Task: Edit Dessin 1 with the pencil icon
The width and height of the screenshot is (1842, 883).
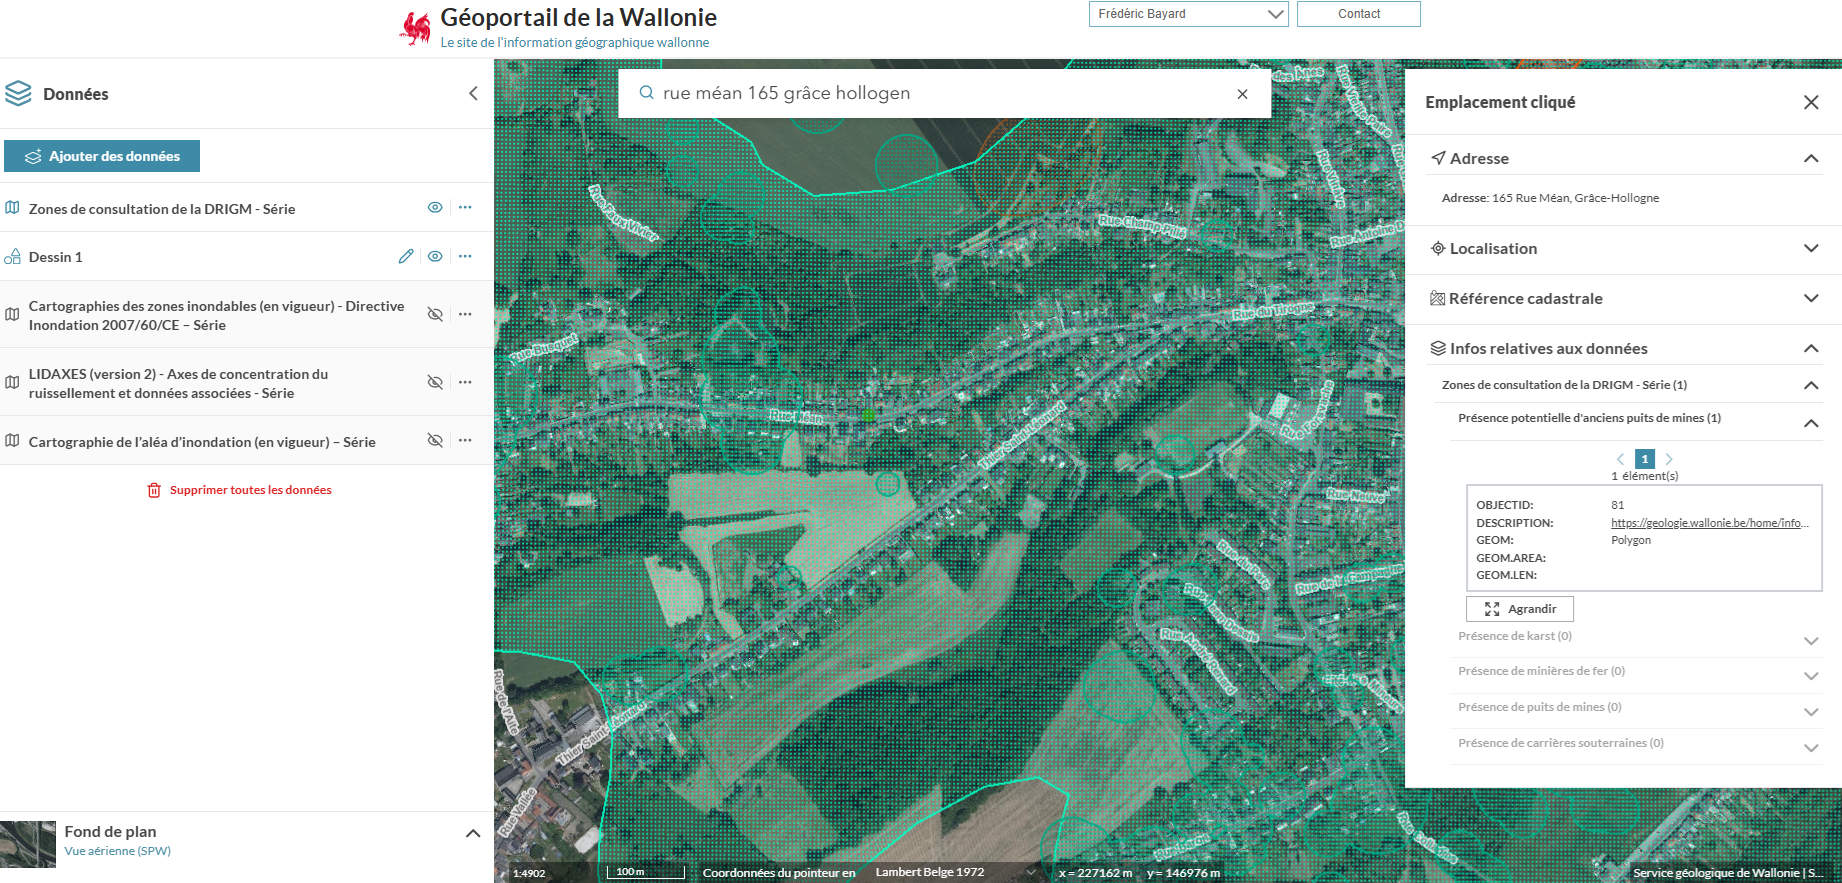Action: 405,256
